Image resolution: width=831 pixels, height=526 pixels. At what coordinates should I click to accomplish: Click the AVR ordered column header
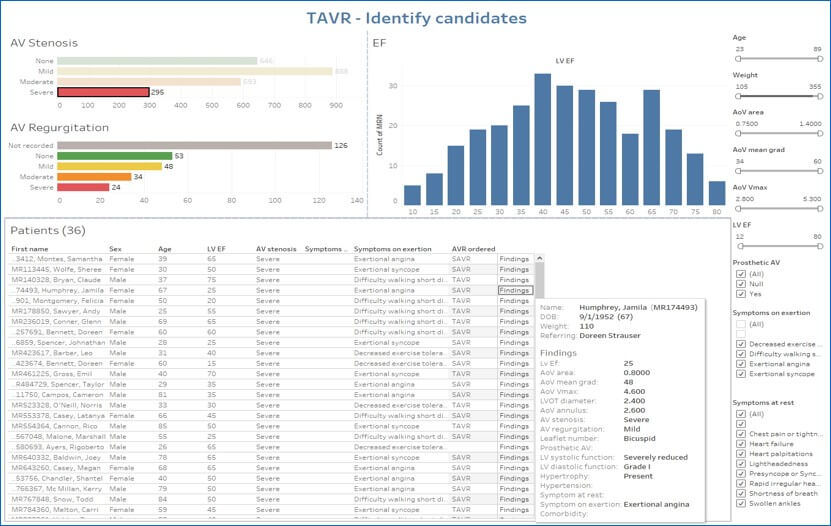(x=473, y=249)
